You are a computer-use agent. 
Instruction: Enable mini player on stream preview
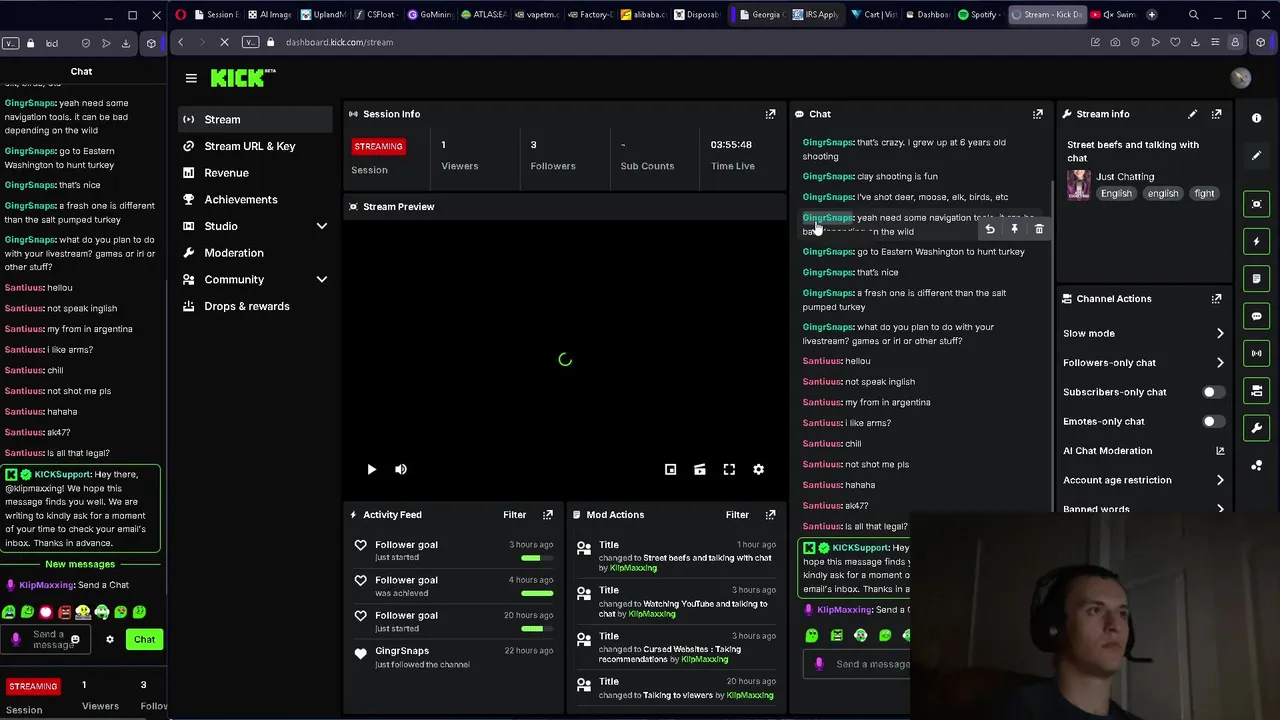[670, 469]
